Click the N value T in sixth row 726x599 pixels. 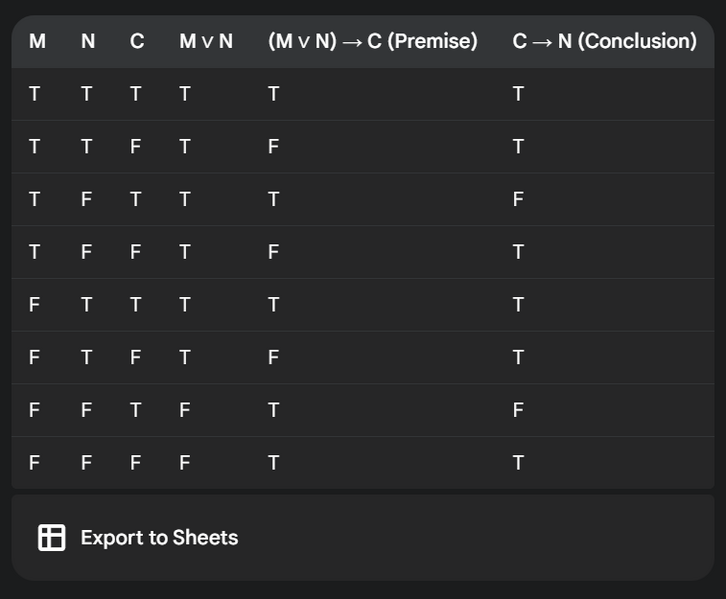tap(86, 357)
